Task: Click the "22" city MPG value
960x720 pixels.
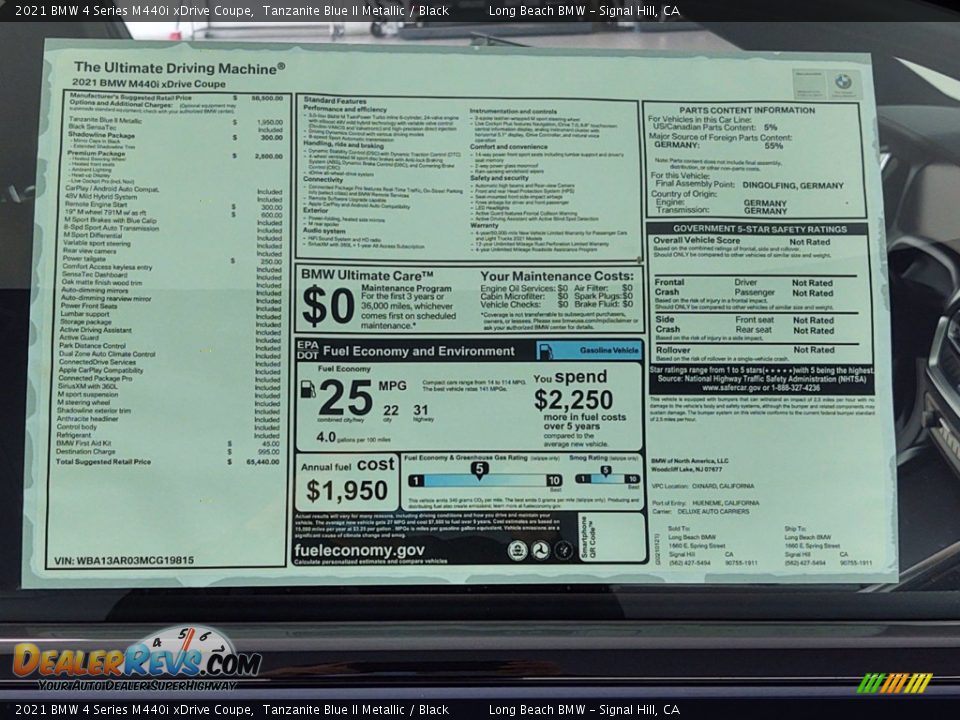Action: [x=391, y=410]
